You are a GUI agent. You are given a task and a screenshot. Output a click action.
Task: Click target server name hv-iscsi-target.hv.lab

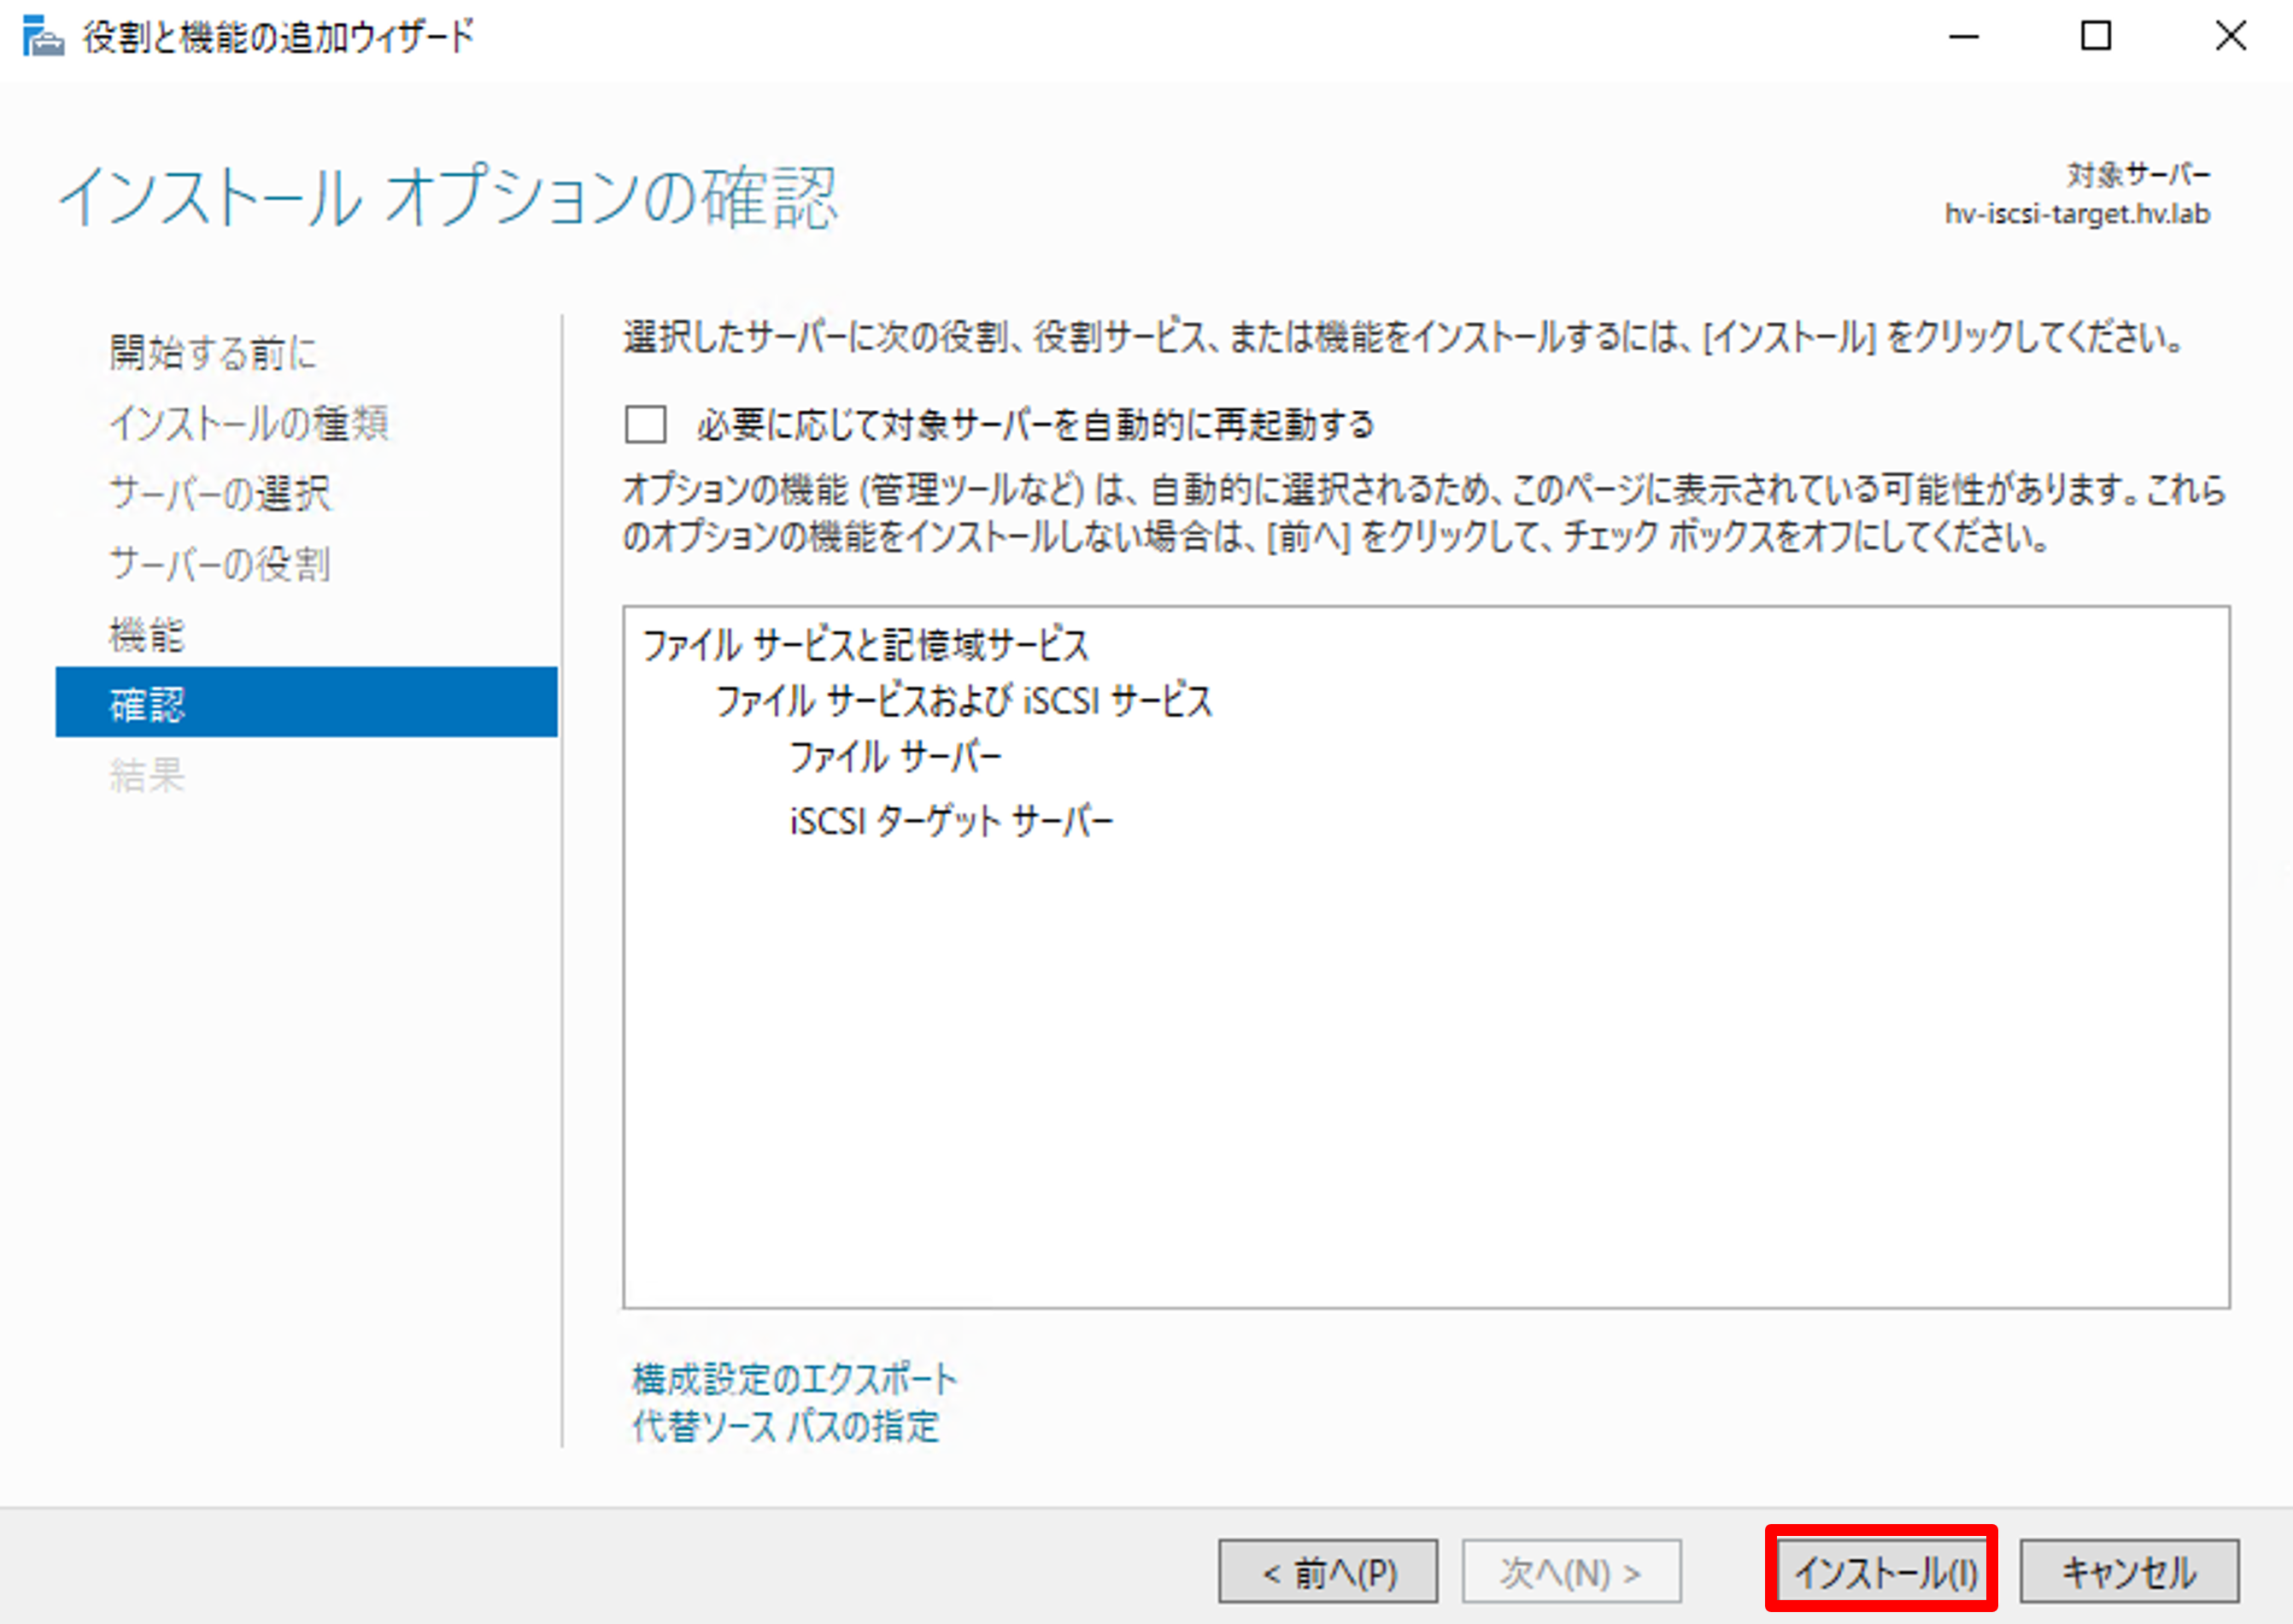[x=2077, y=214]
